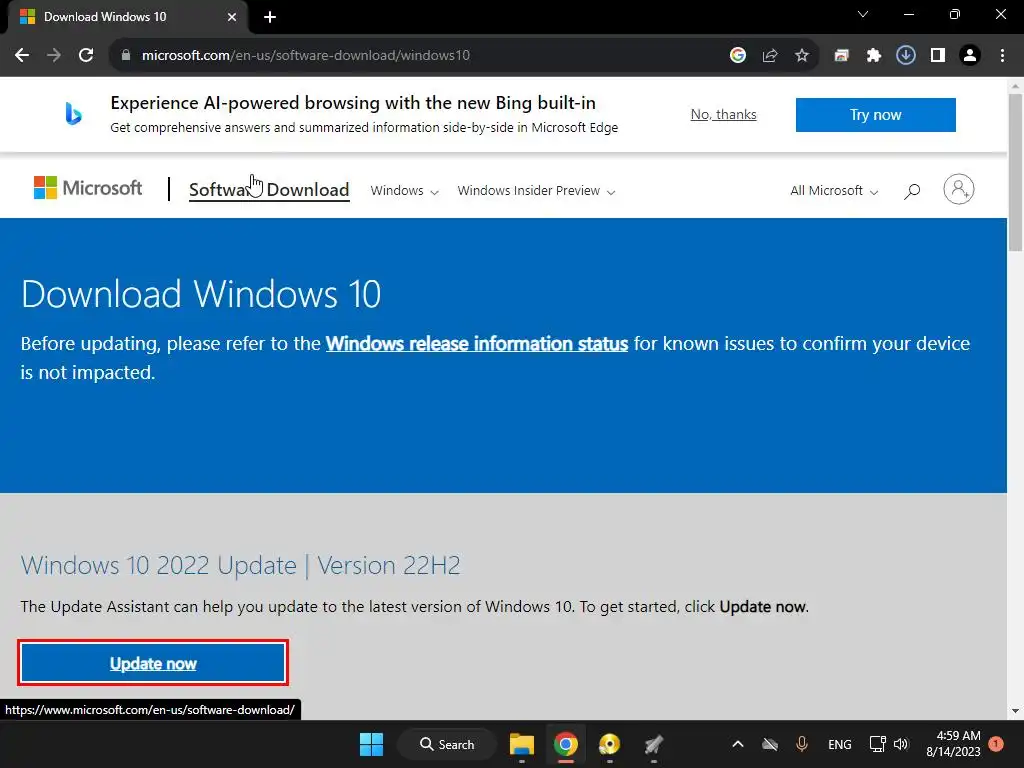Show hidden system tray icons
This screenshot has width=1024, height=768.
click(738, 744)
